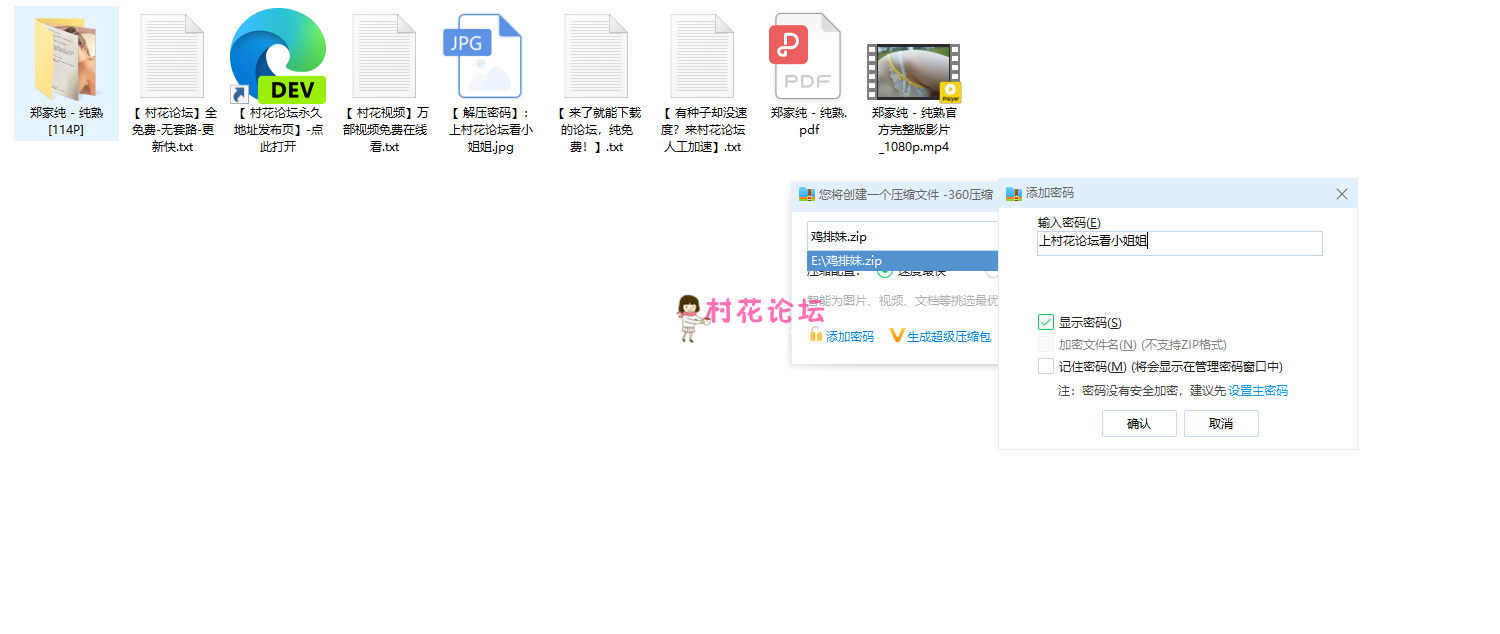This screenshot has width=1500, height=634.
Task: Uncheck the 显示密码 checkbox
Action: (1046, 322)
